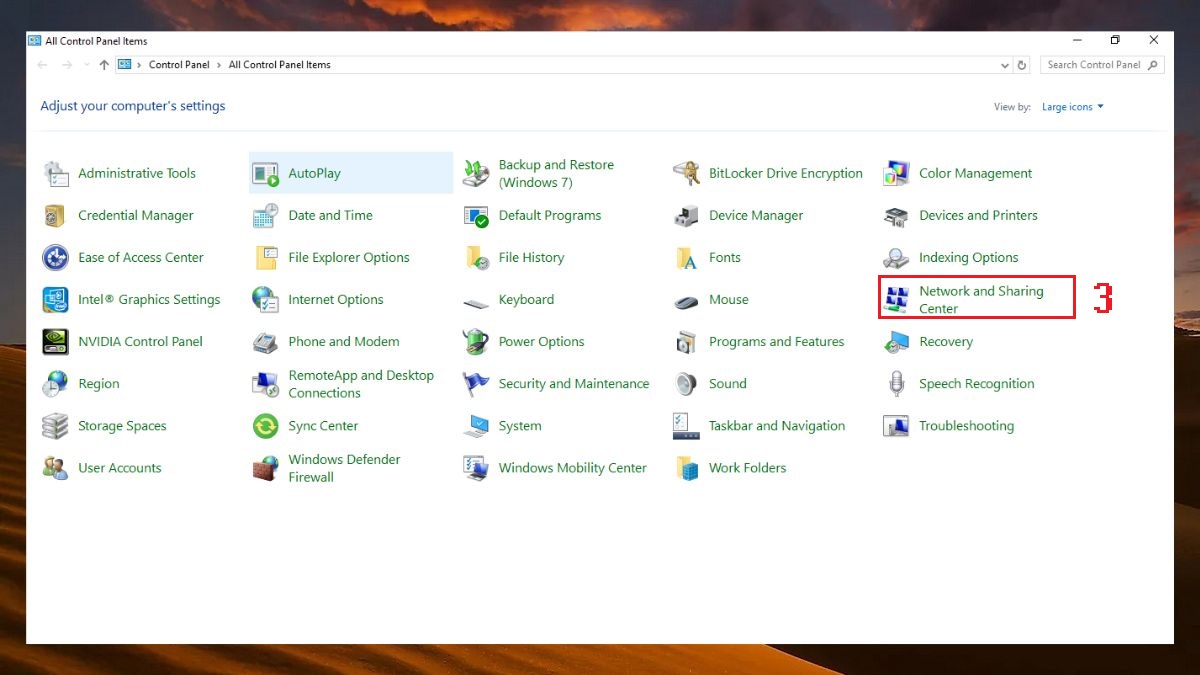The image size is (1200, 675).
Task: Open the Windows Mobility Center link
Action: (x=573, y=467)
